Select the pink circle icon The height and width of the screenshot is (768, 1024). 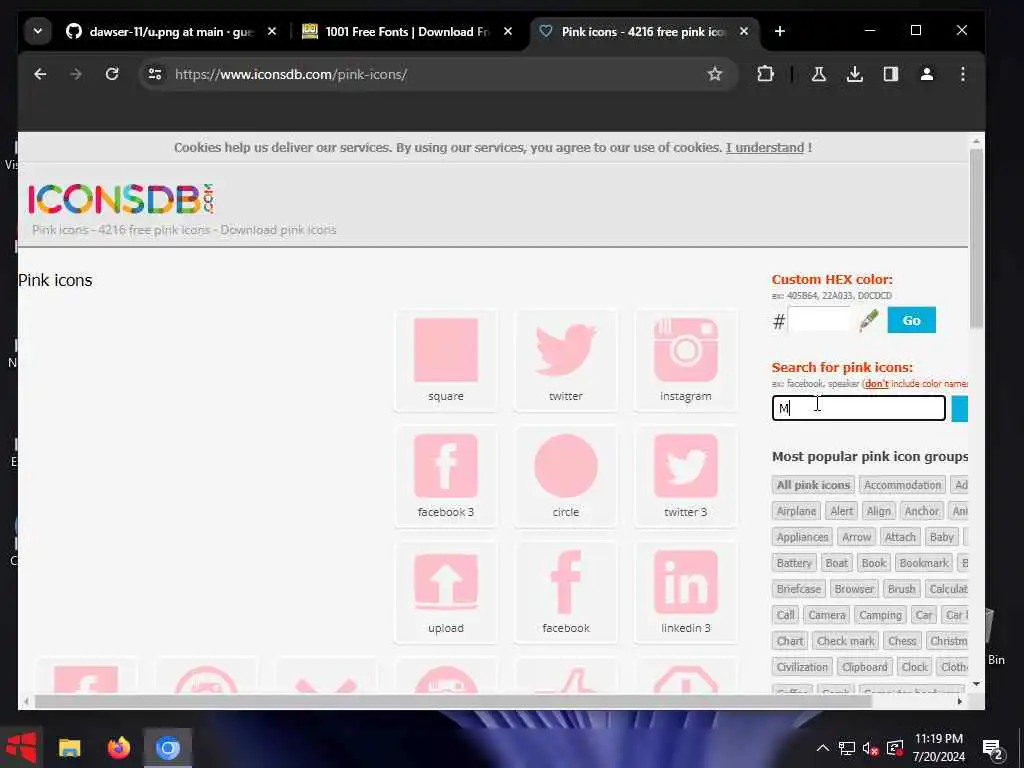coord(566,466)
